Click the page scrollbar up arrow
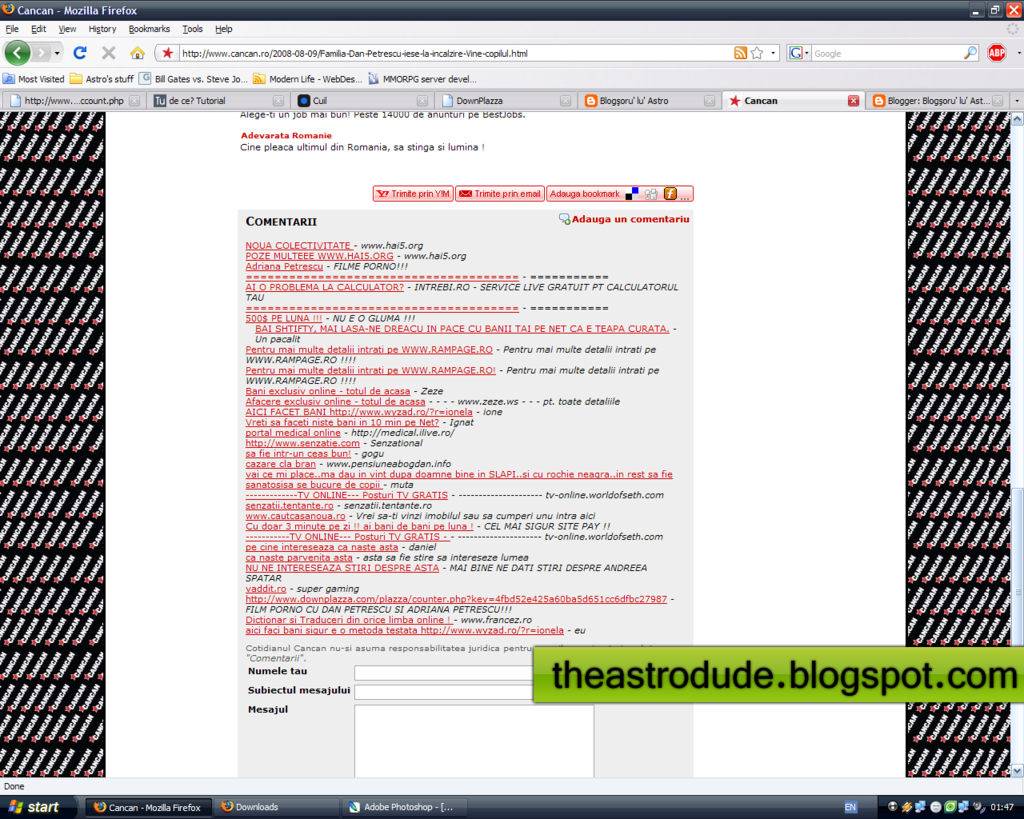This screenshot has width=1024, height=819. pyautogui.click(x=1017, y=118)
